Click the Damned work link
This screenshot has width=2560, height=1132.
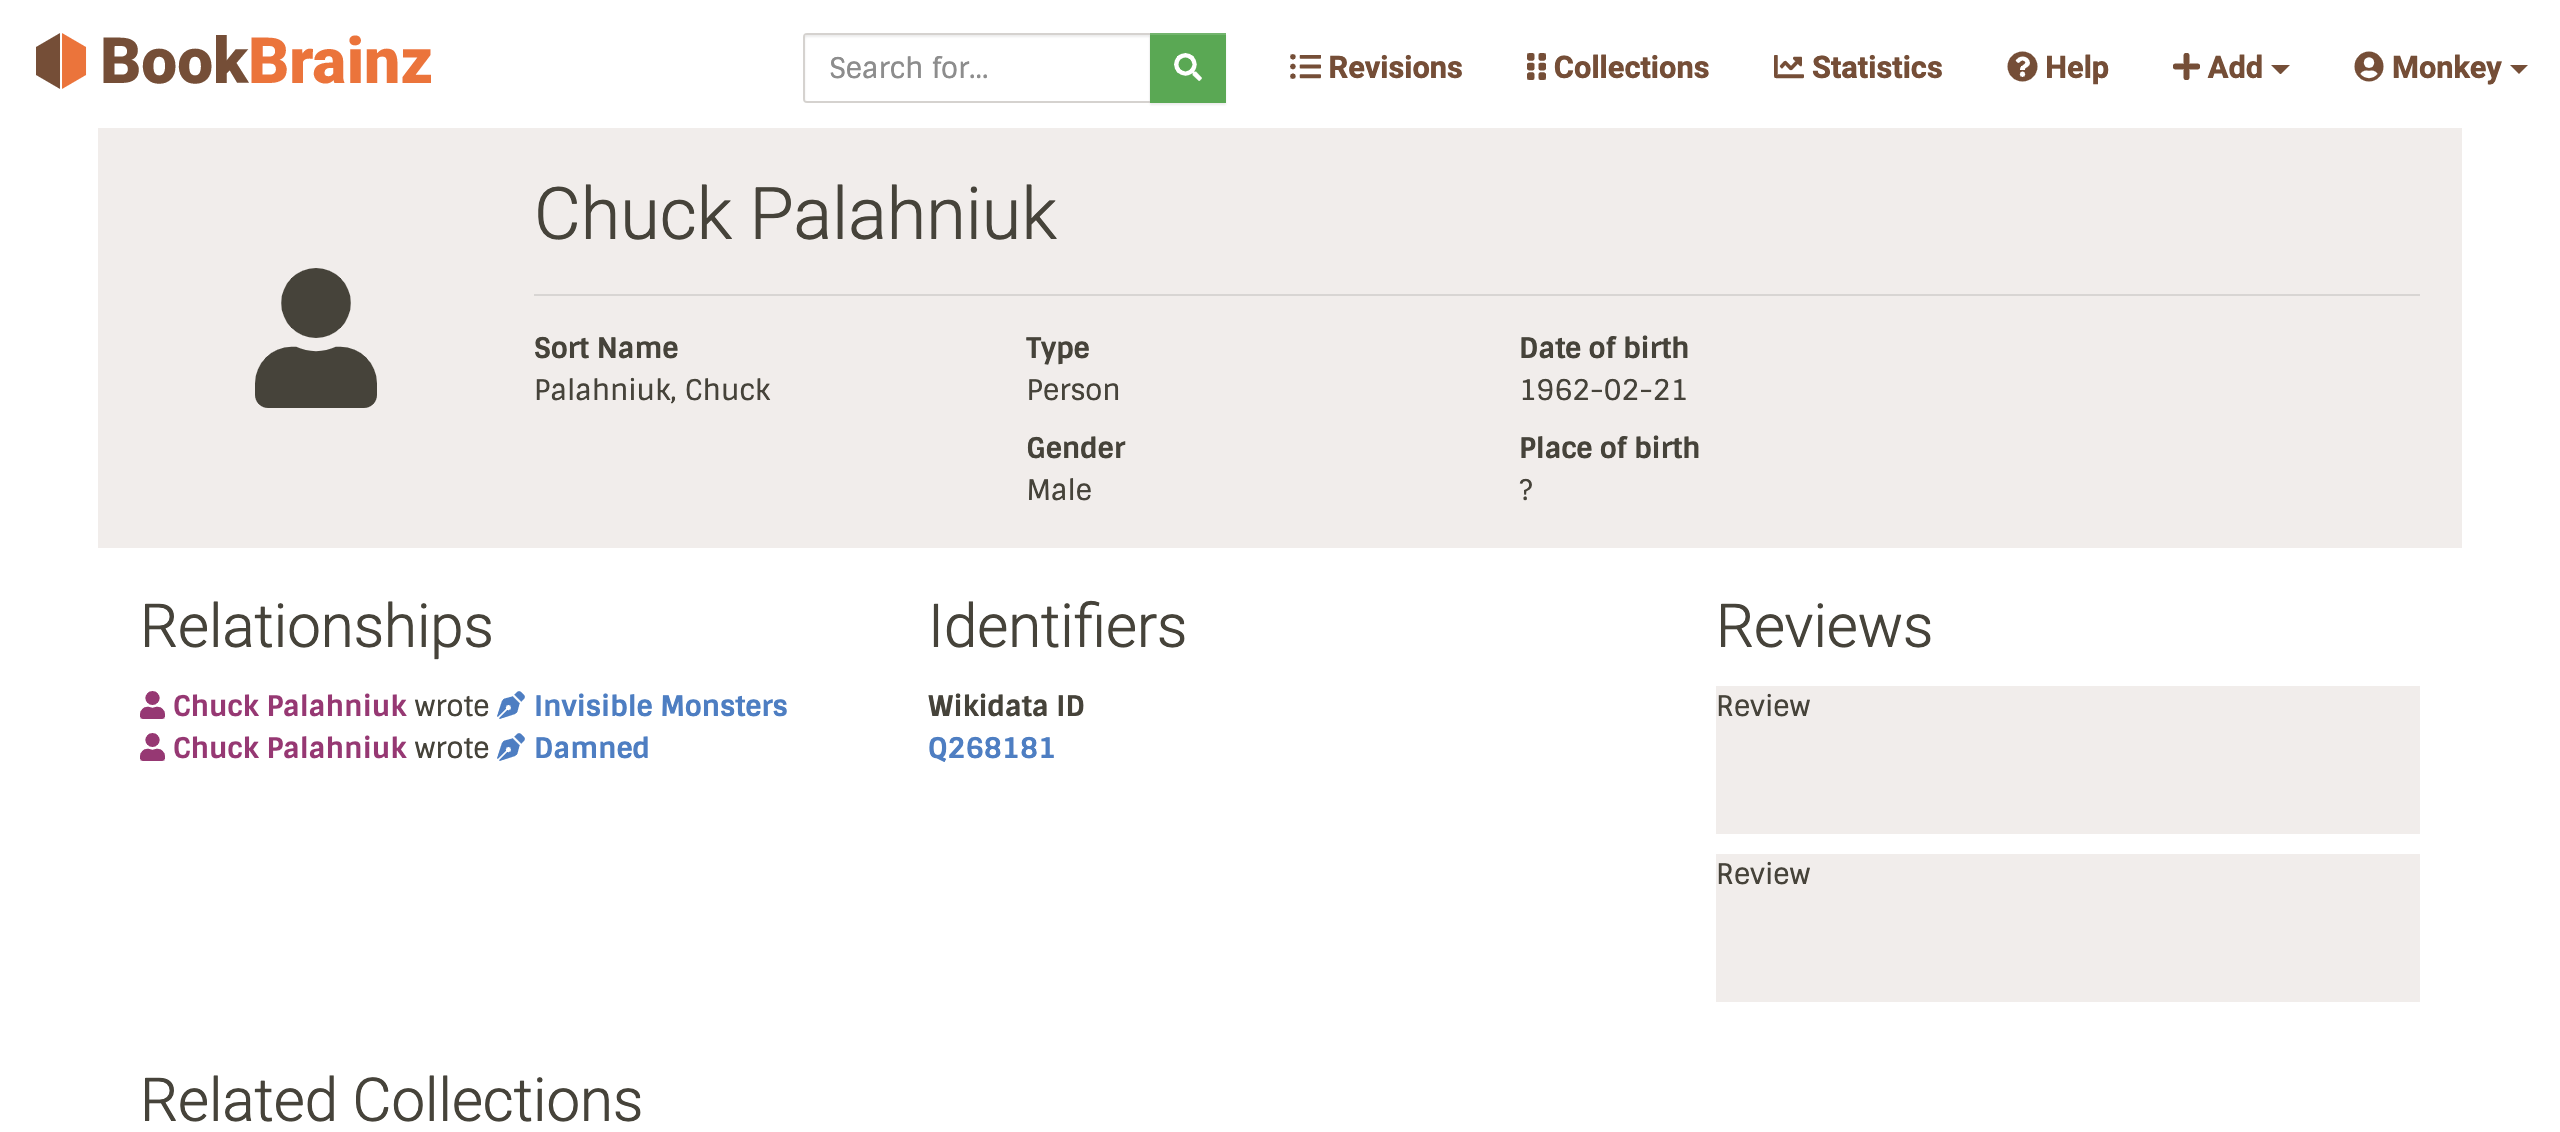coord(591,748)
